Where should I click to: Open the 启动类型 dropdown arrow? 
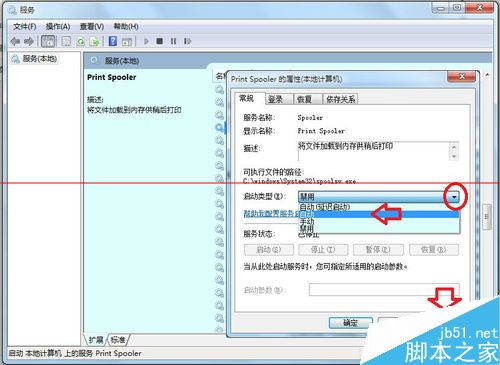[454, 197]
